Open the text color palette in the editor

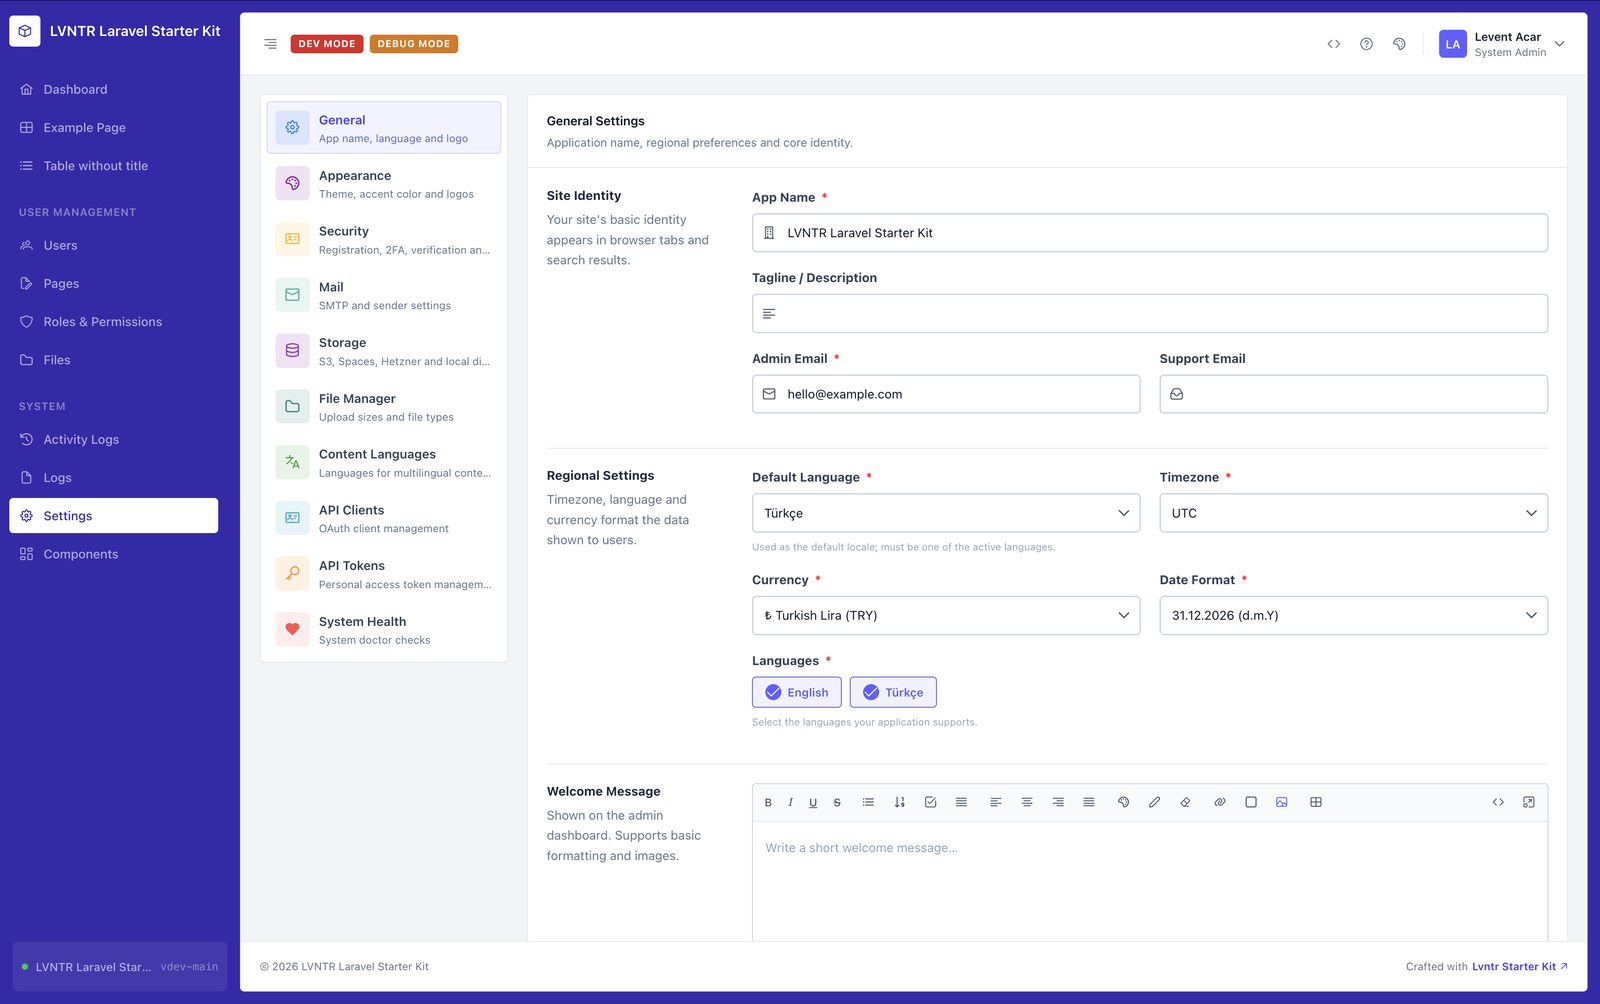1123,802
